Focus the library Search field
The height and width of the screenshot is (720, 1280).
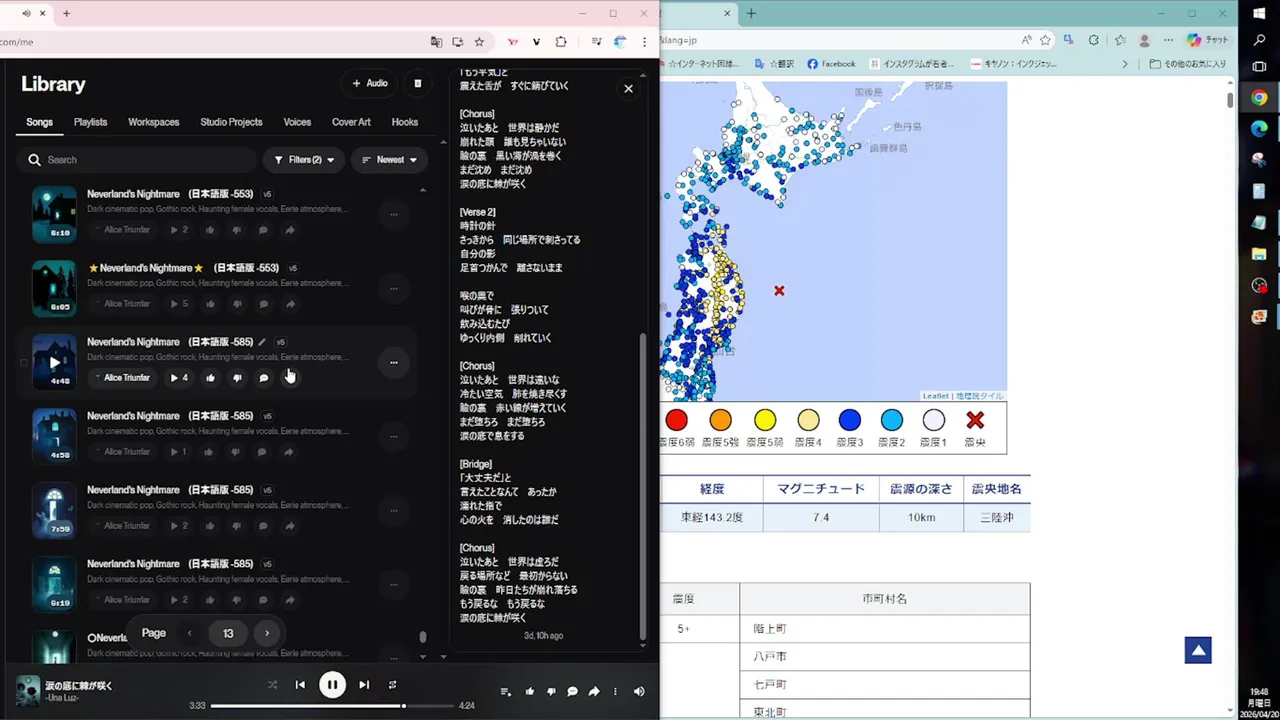click(x=137, y=160)
